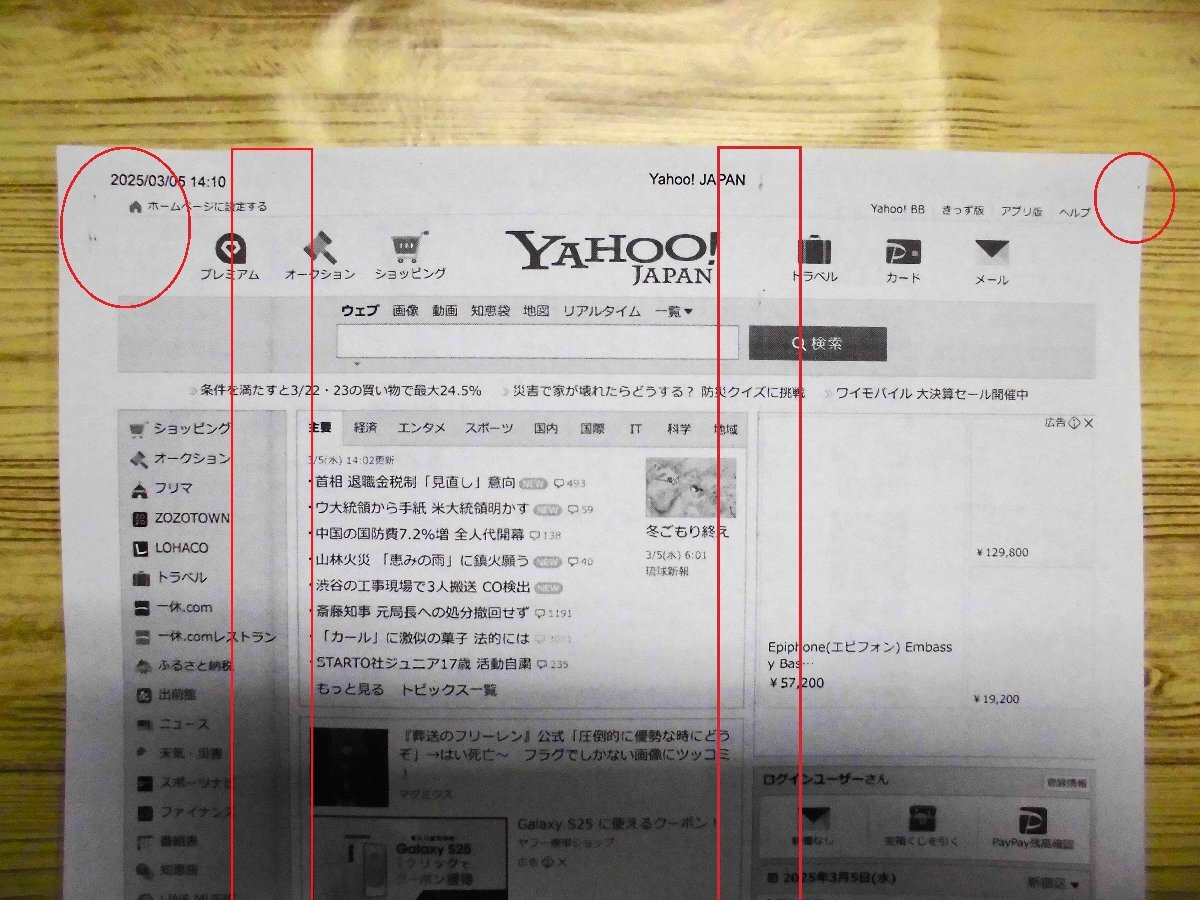Switch to the 経済 news tab

[x=365, y=428]
